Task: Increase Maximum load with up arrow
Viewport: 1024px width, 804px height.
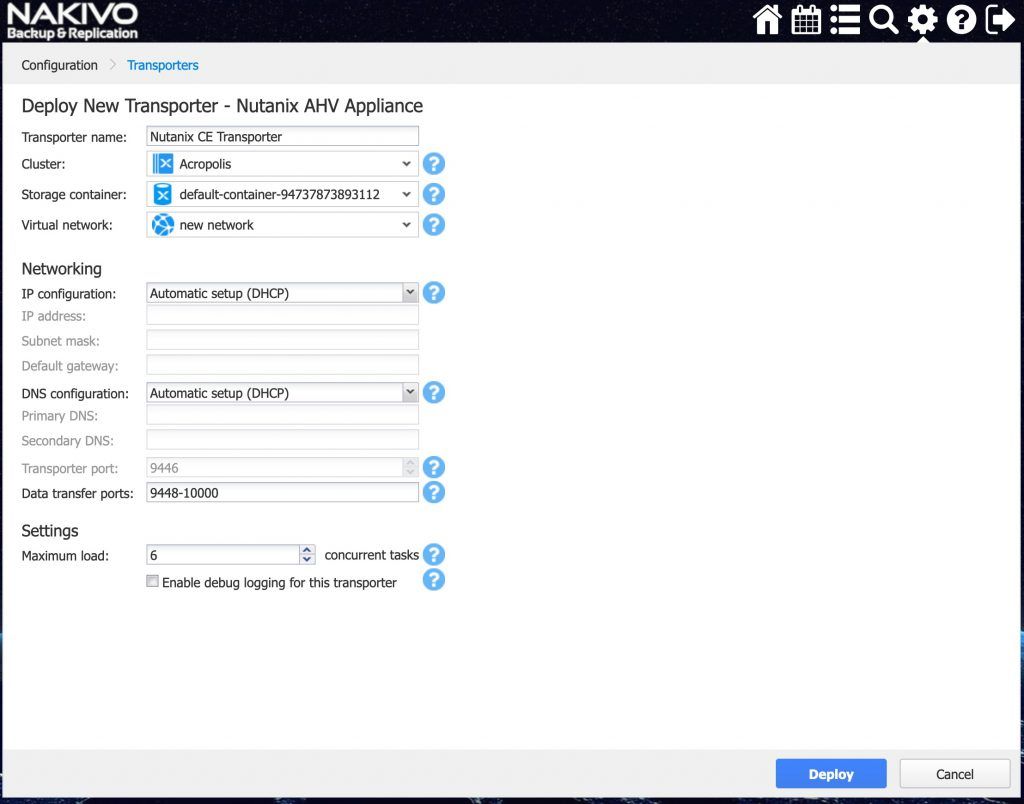Action: [x=307, y=551]
